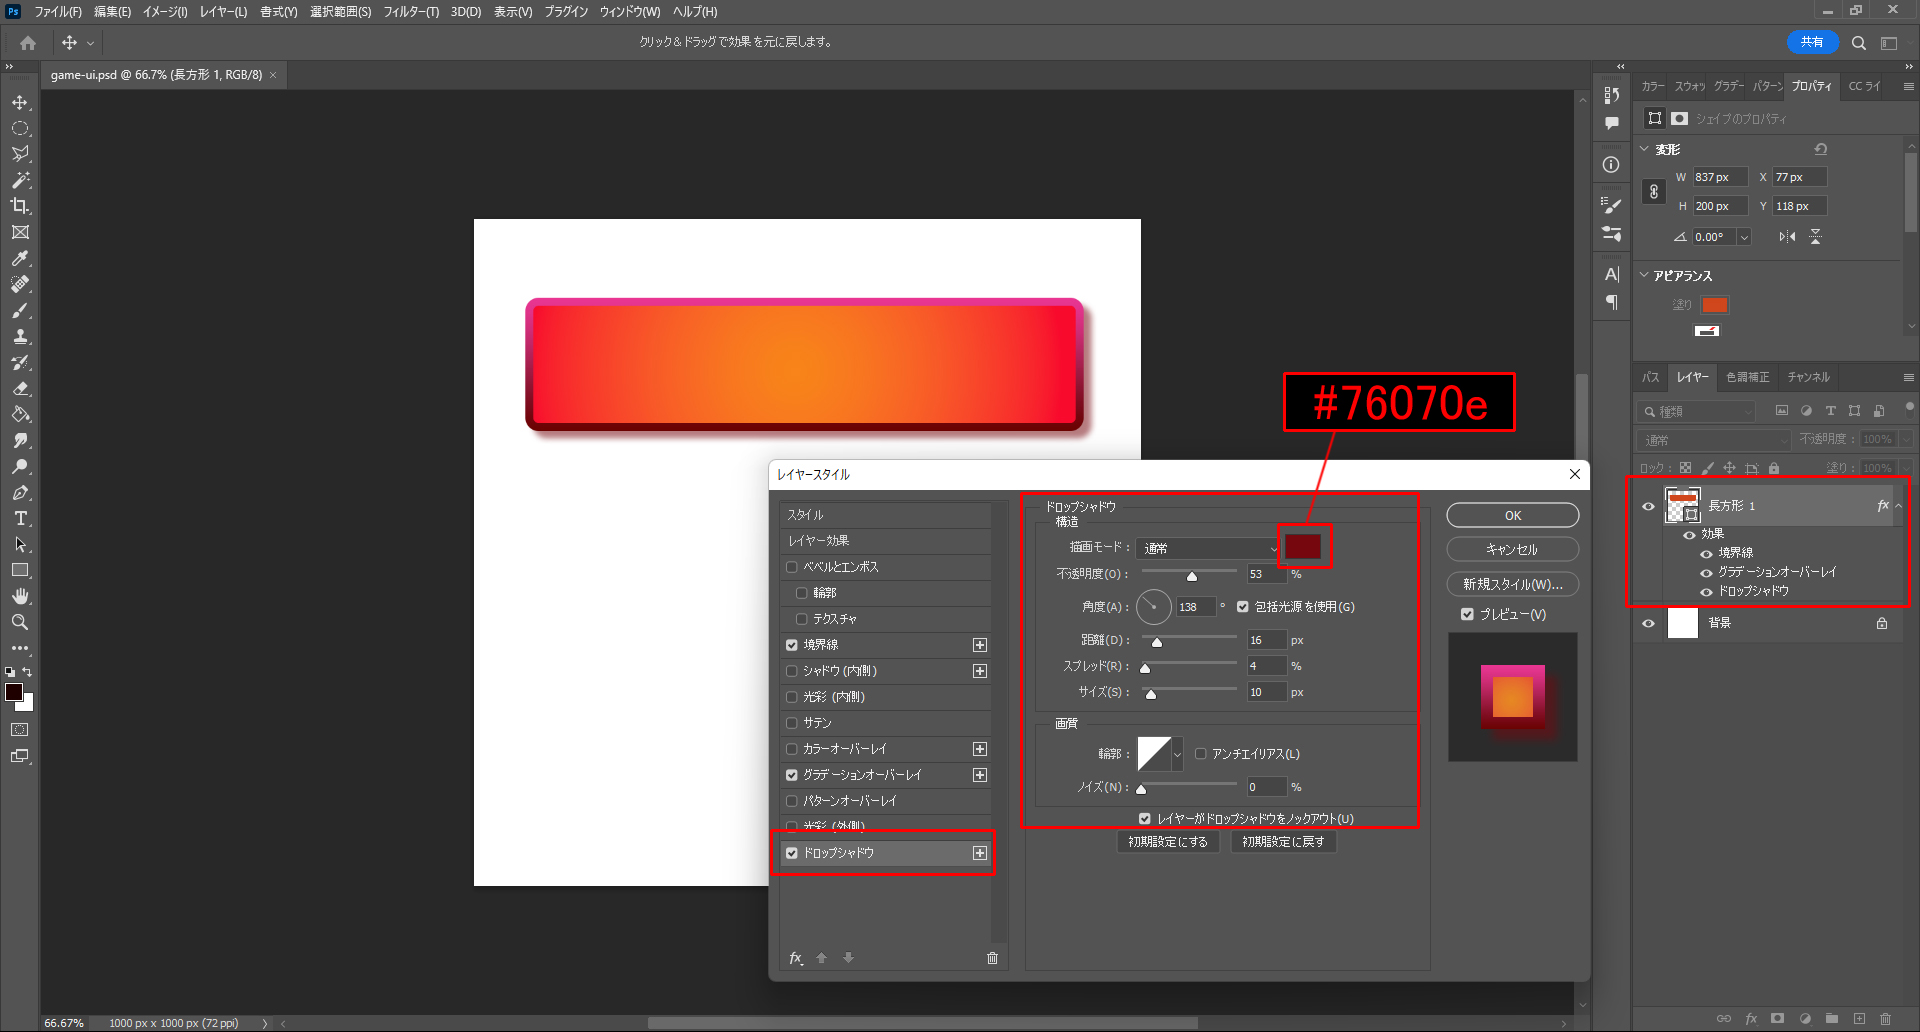The height and width of the screenshot is (1032, 1920).
Task: Collapse the 変形 section in properties
Action: tap(1644, 149)
